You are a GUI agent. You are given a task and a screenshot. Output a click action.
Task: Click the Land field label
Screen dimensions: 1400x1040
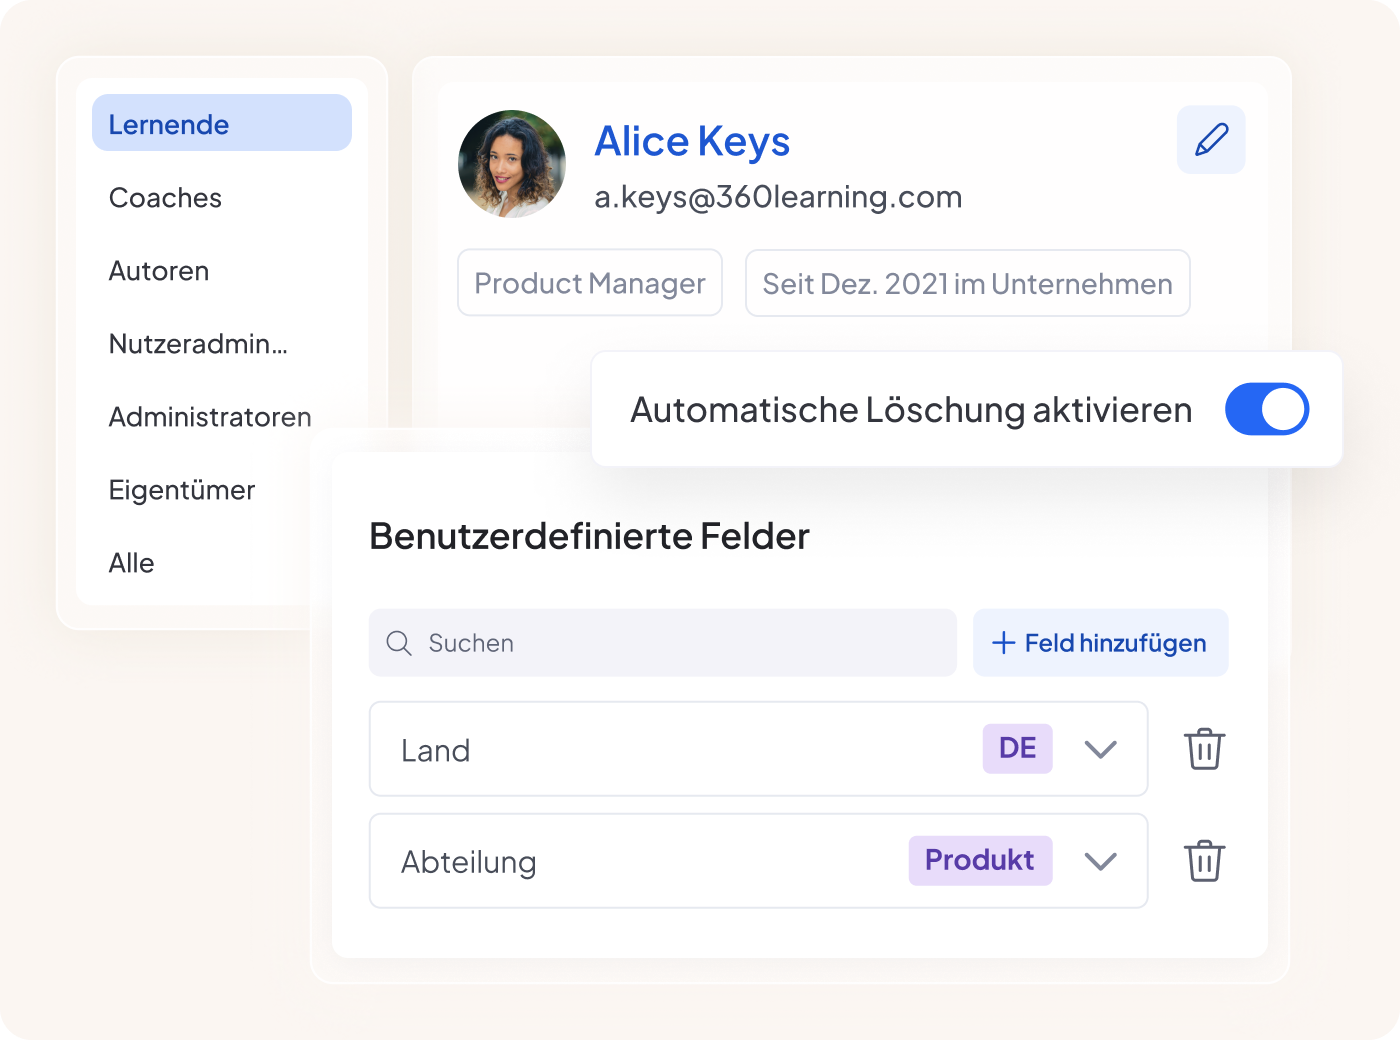[435, 750]
